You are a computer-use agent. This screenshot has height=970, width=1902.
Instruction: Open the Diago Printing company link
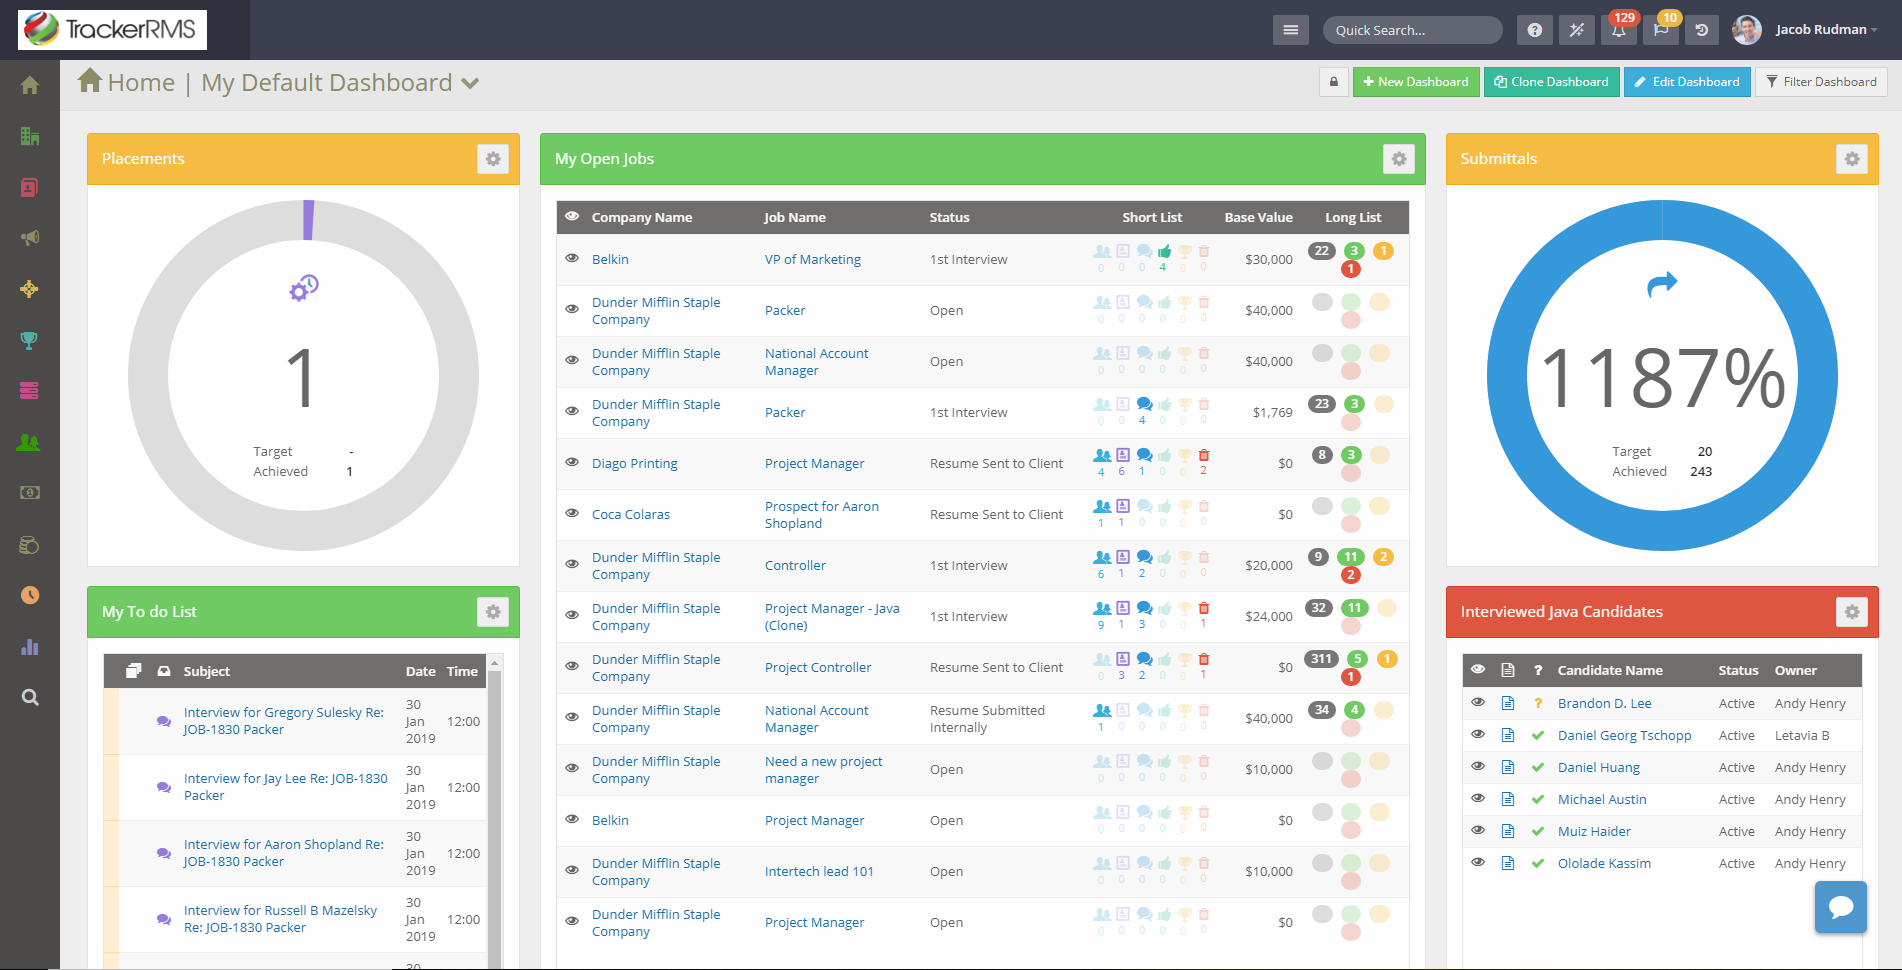pos(634,463)
